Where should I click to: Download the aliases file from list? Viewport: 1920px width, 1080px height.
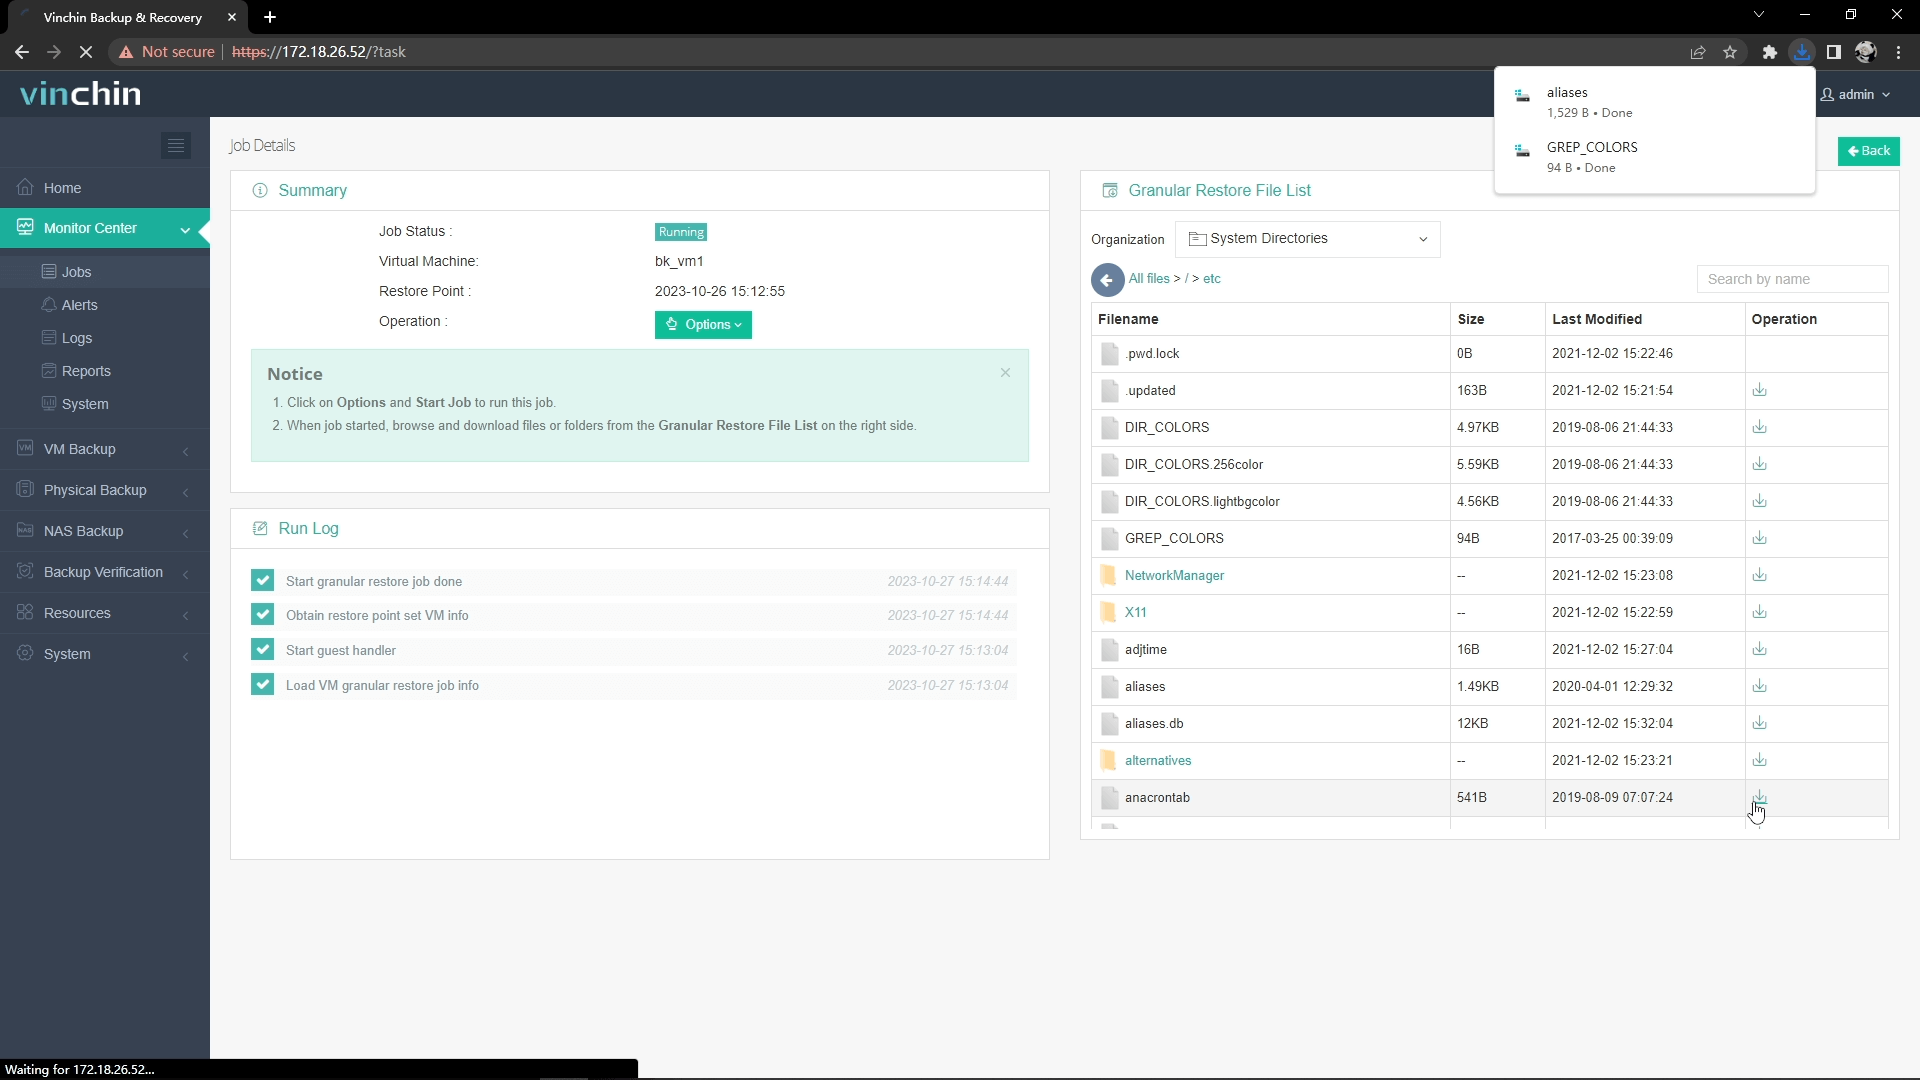1760,686
